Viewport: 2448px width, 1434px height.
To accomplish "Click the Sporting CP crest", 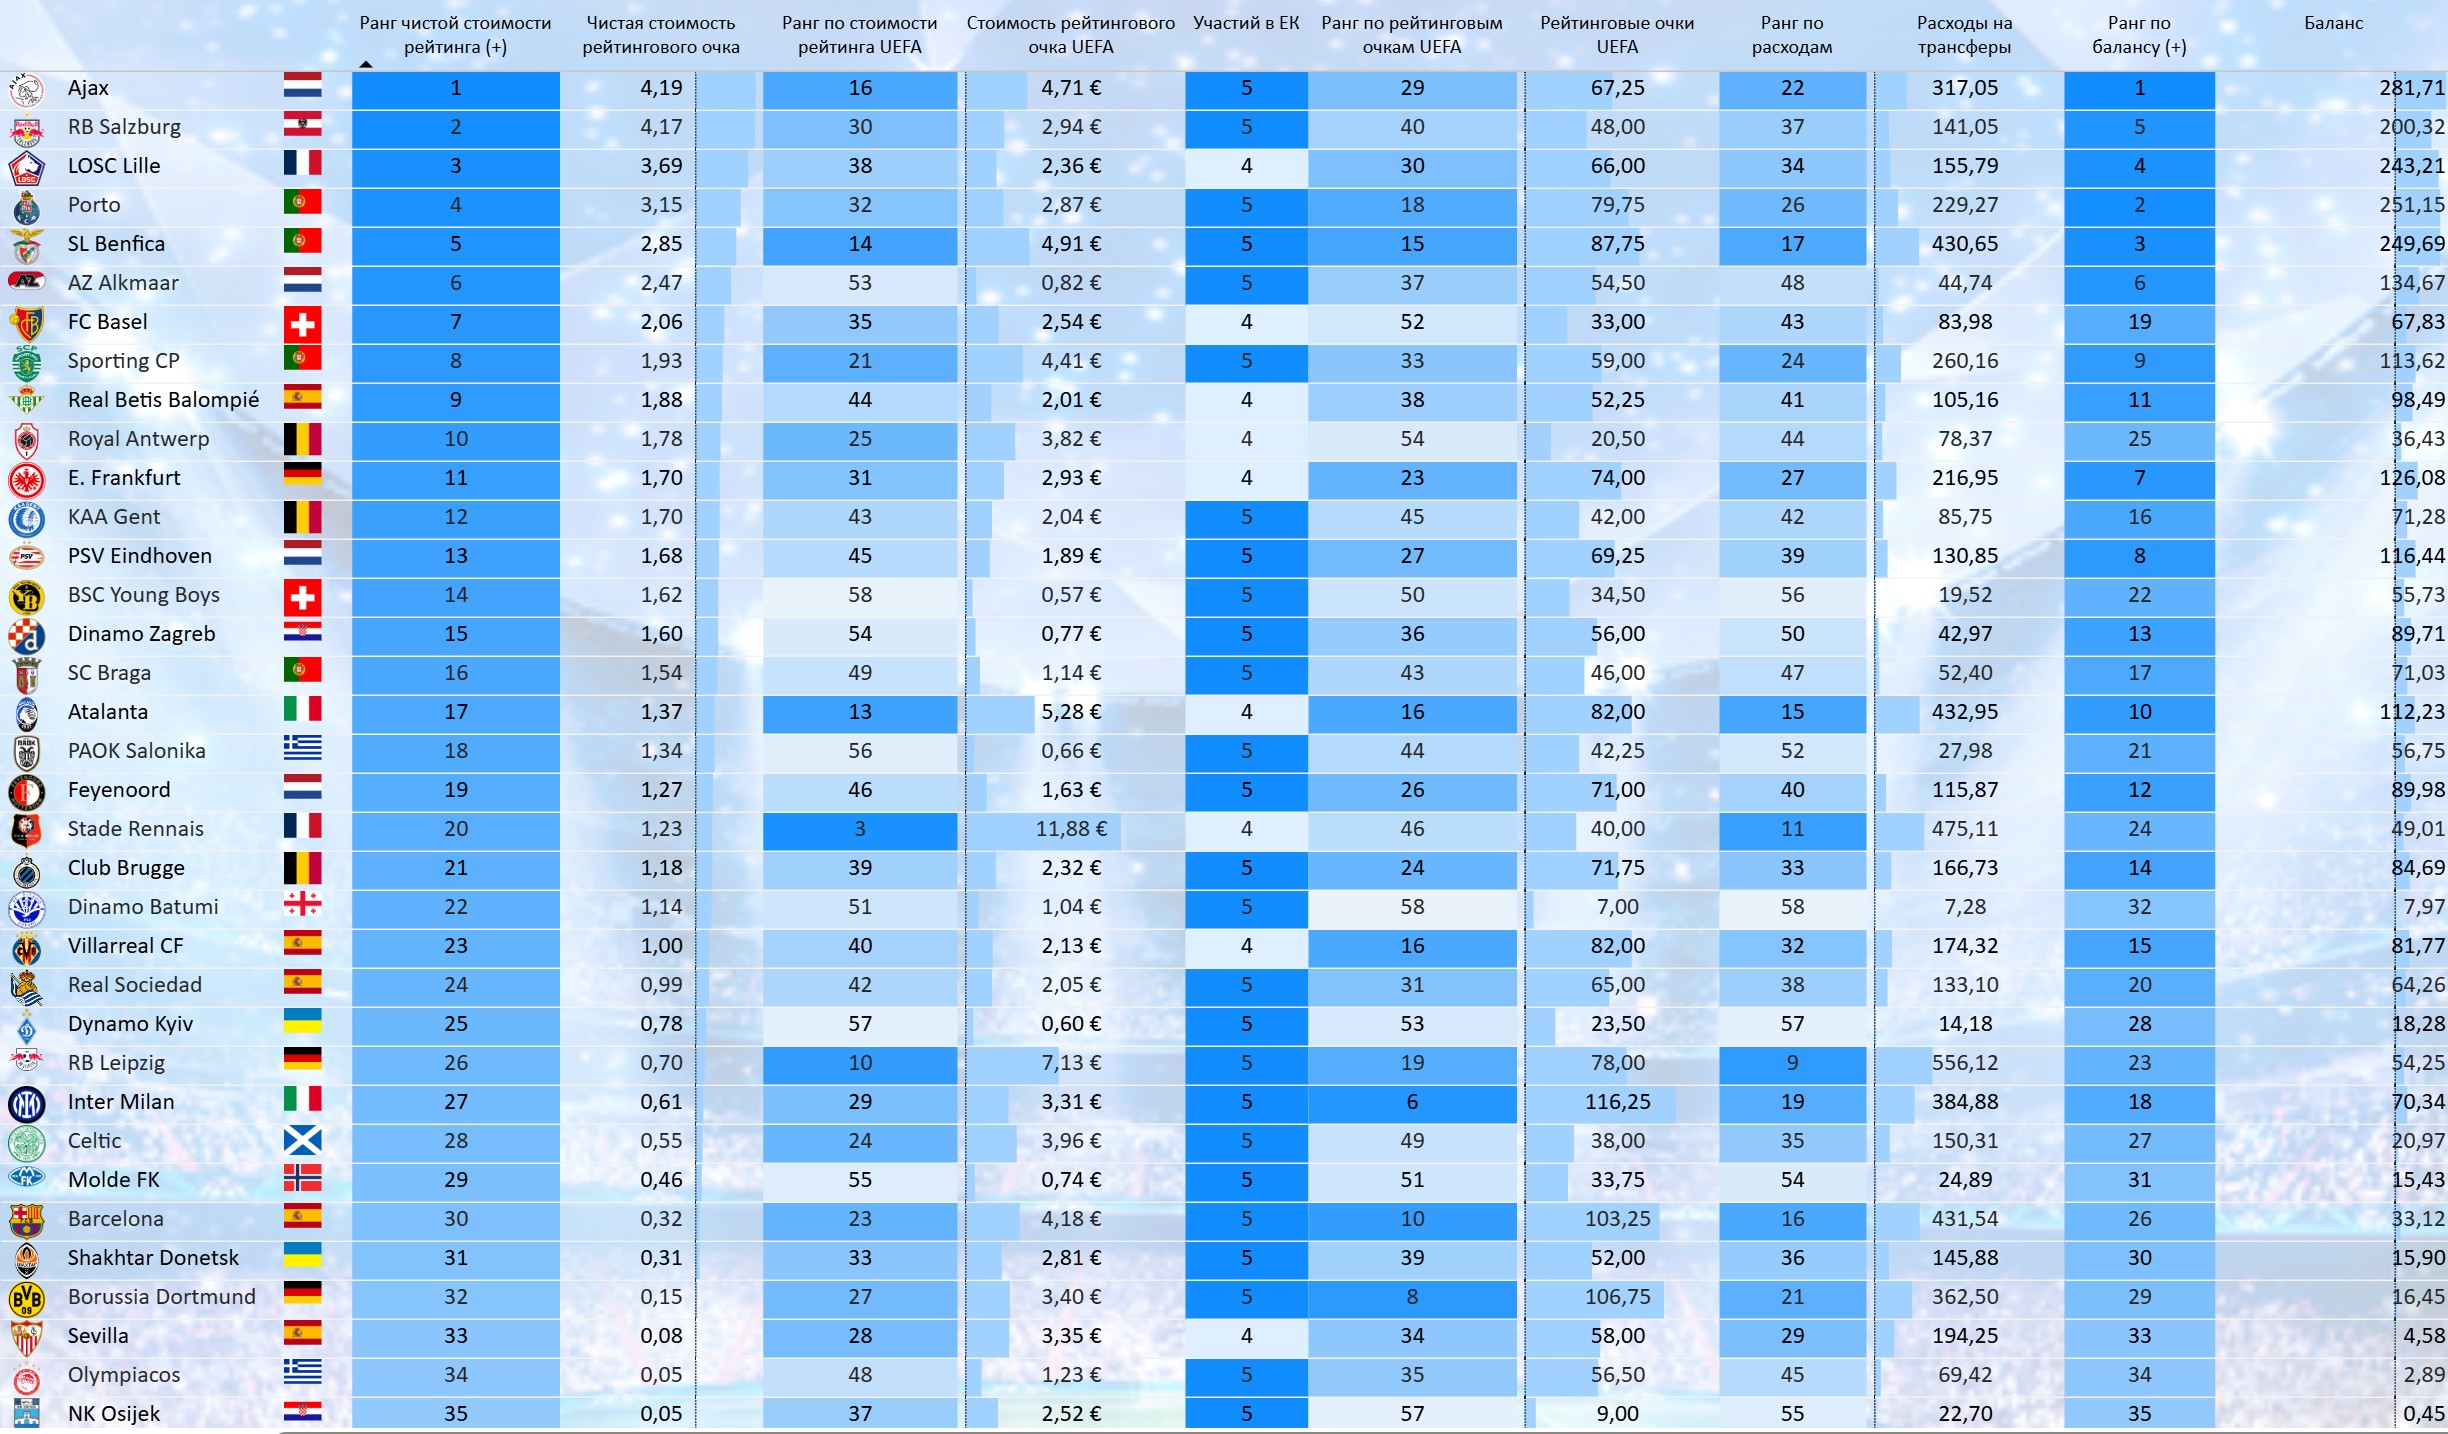I will coord(26,363).
